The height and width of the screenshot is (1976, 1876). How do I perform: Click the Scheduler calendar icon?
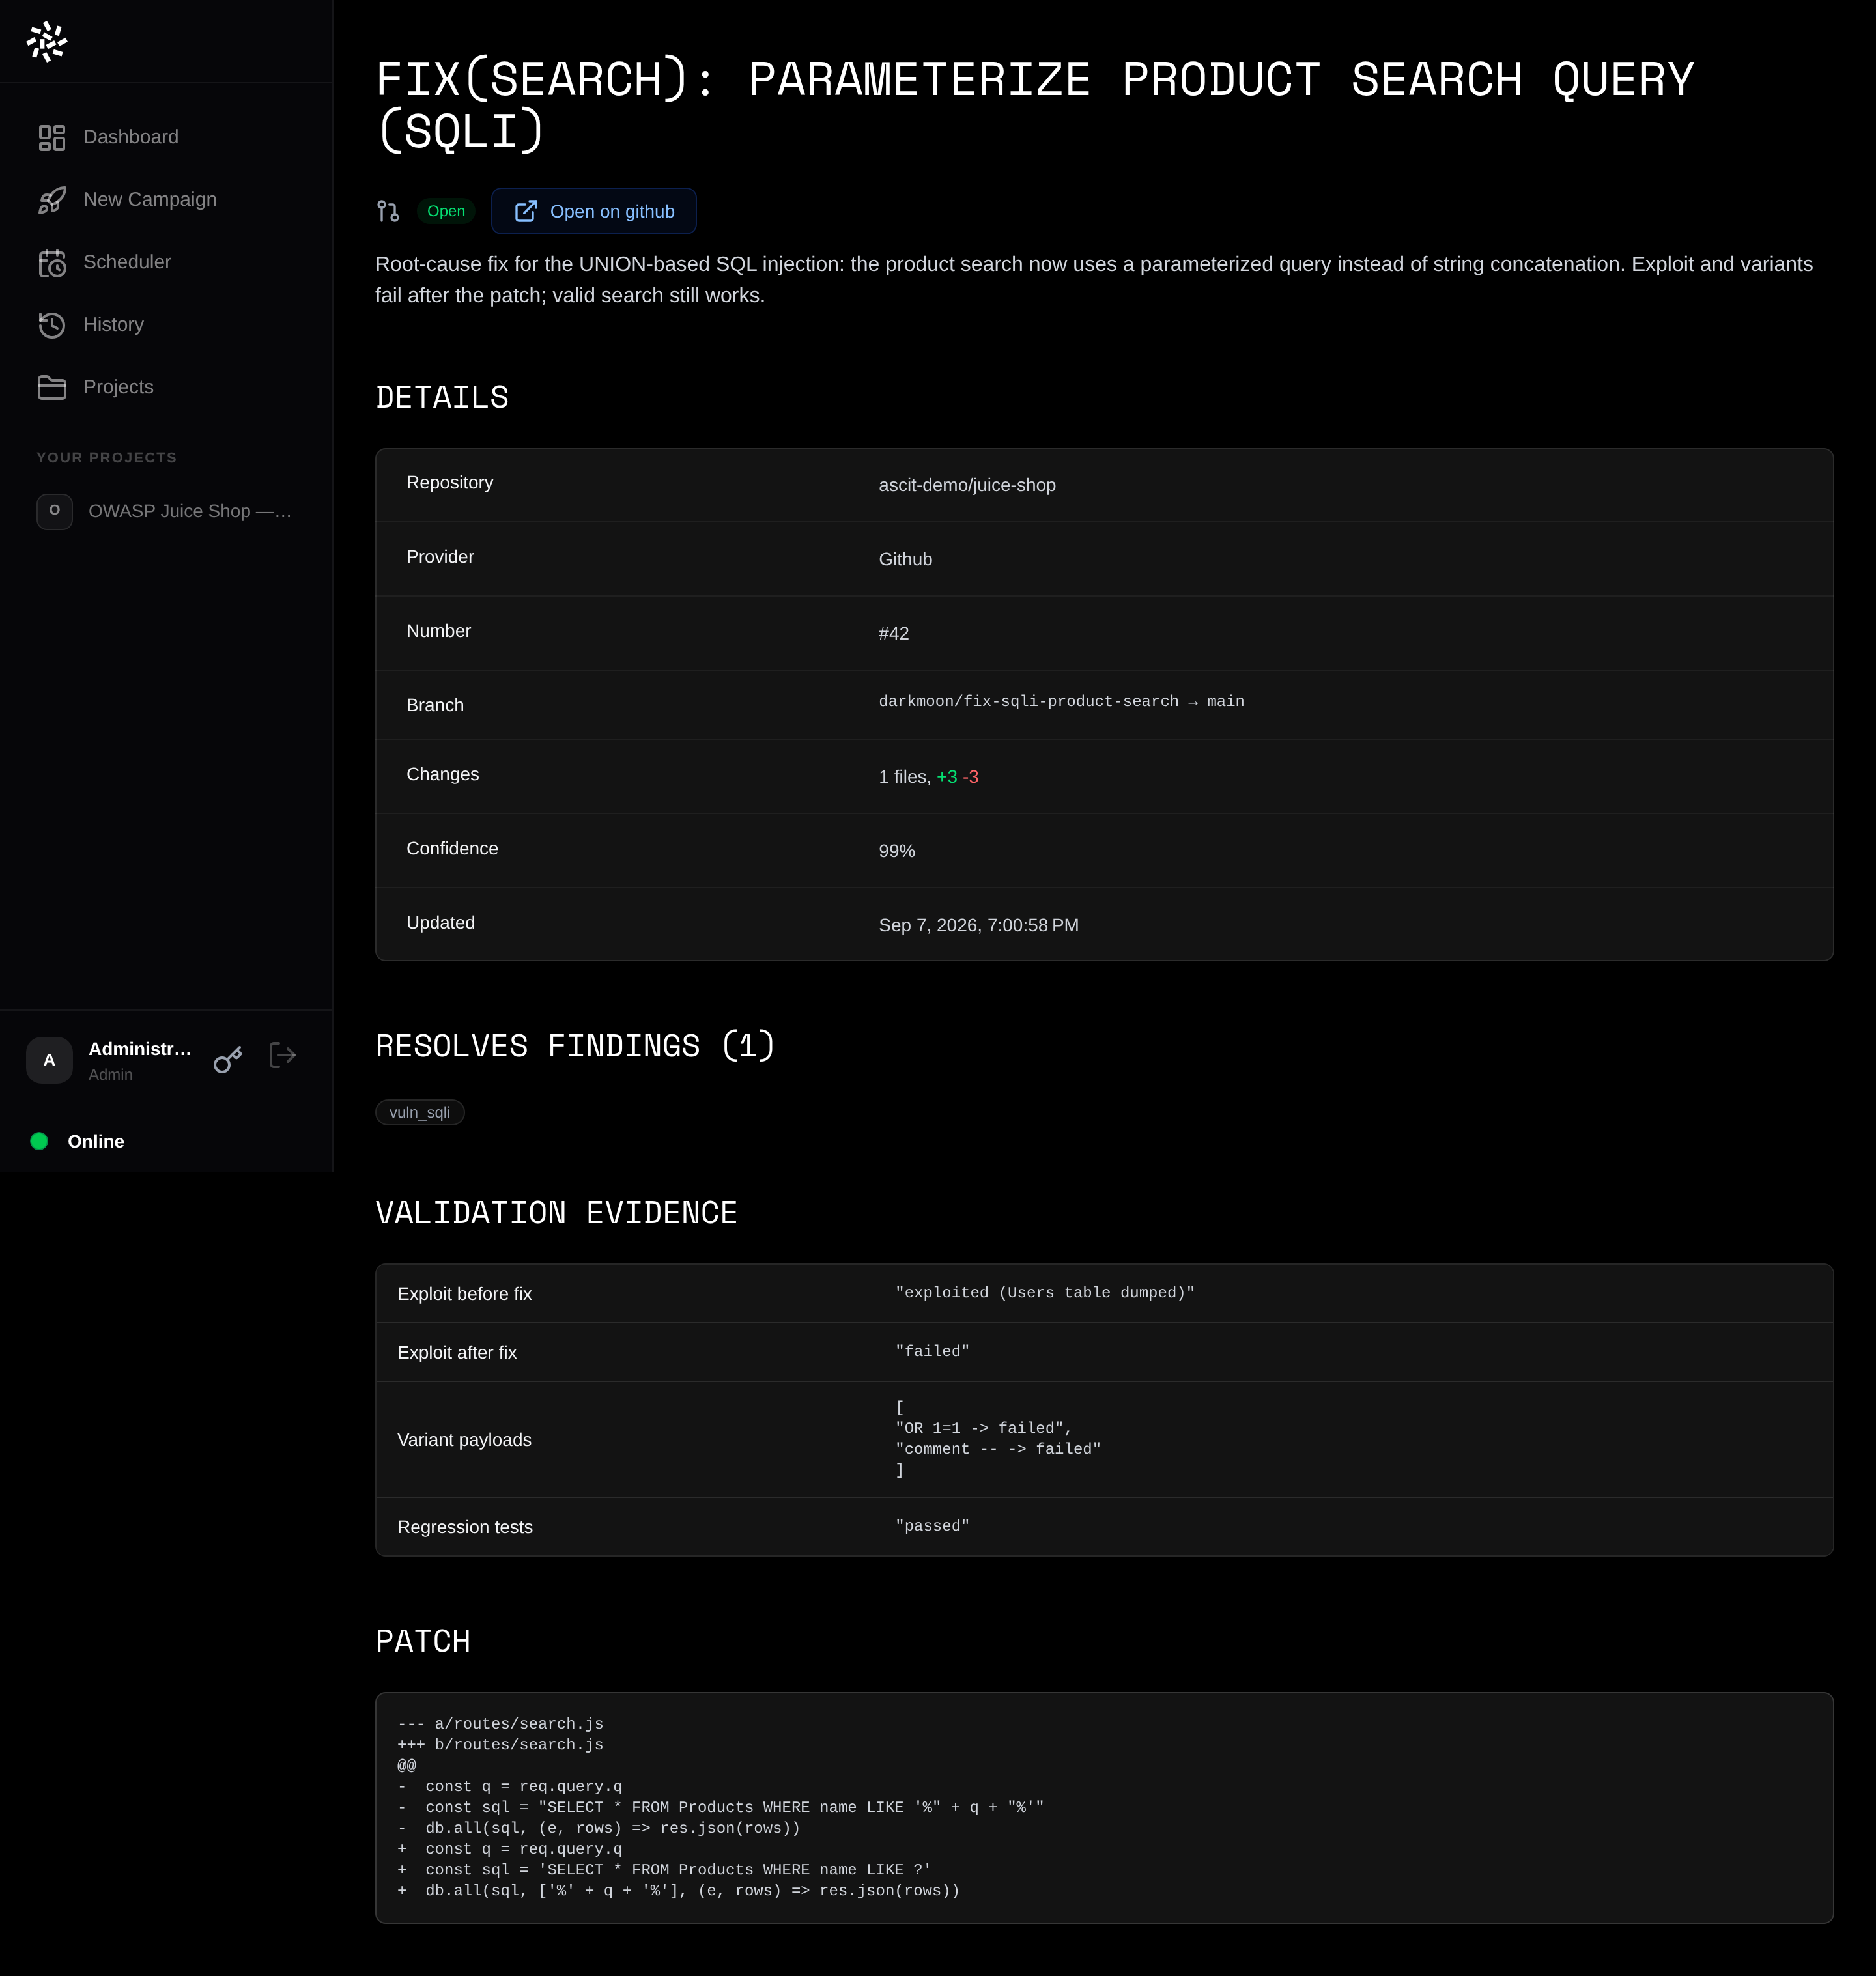coord(52,263)
